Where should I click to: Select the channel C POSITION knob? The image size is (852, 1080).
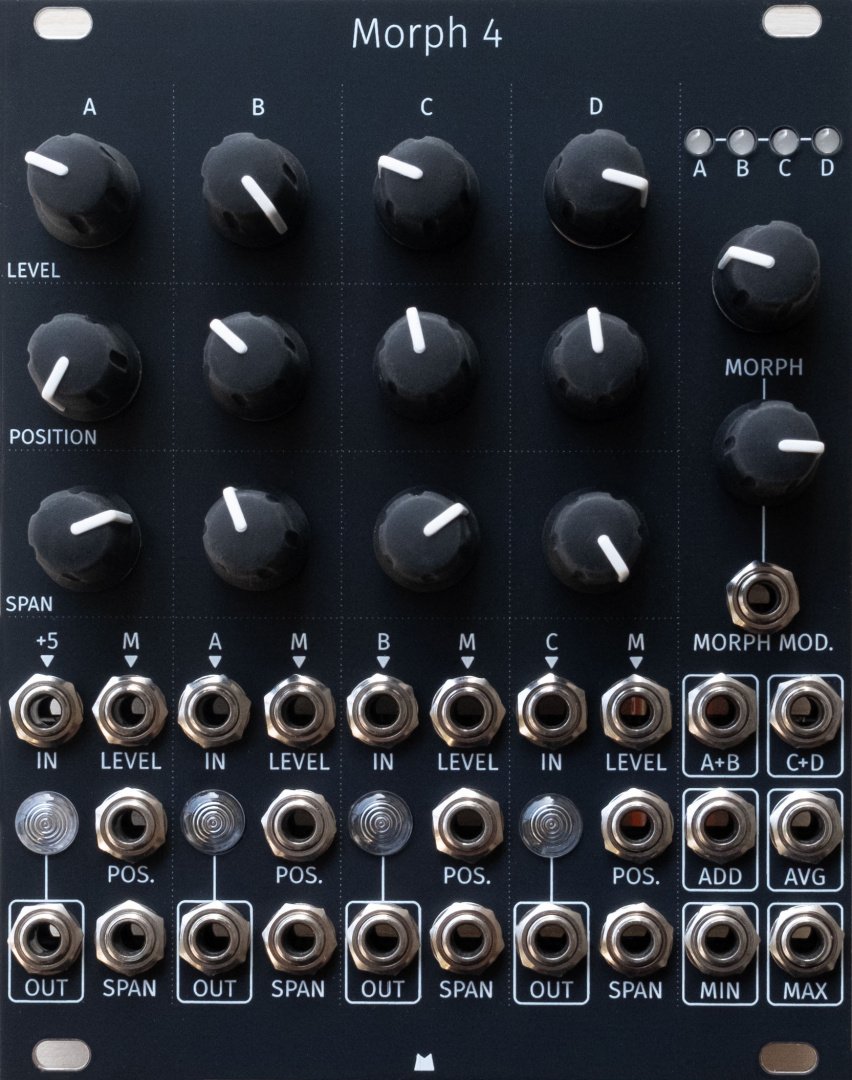(x=426, y=363)
